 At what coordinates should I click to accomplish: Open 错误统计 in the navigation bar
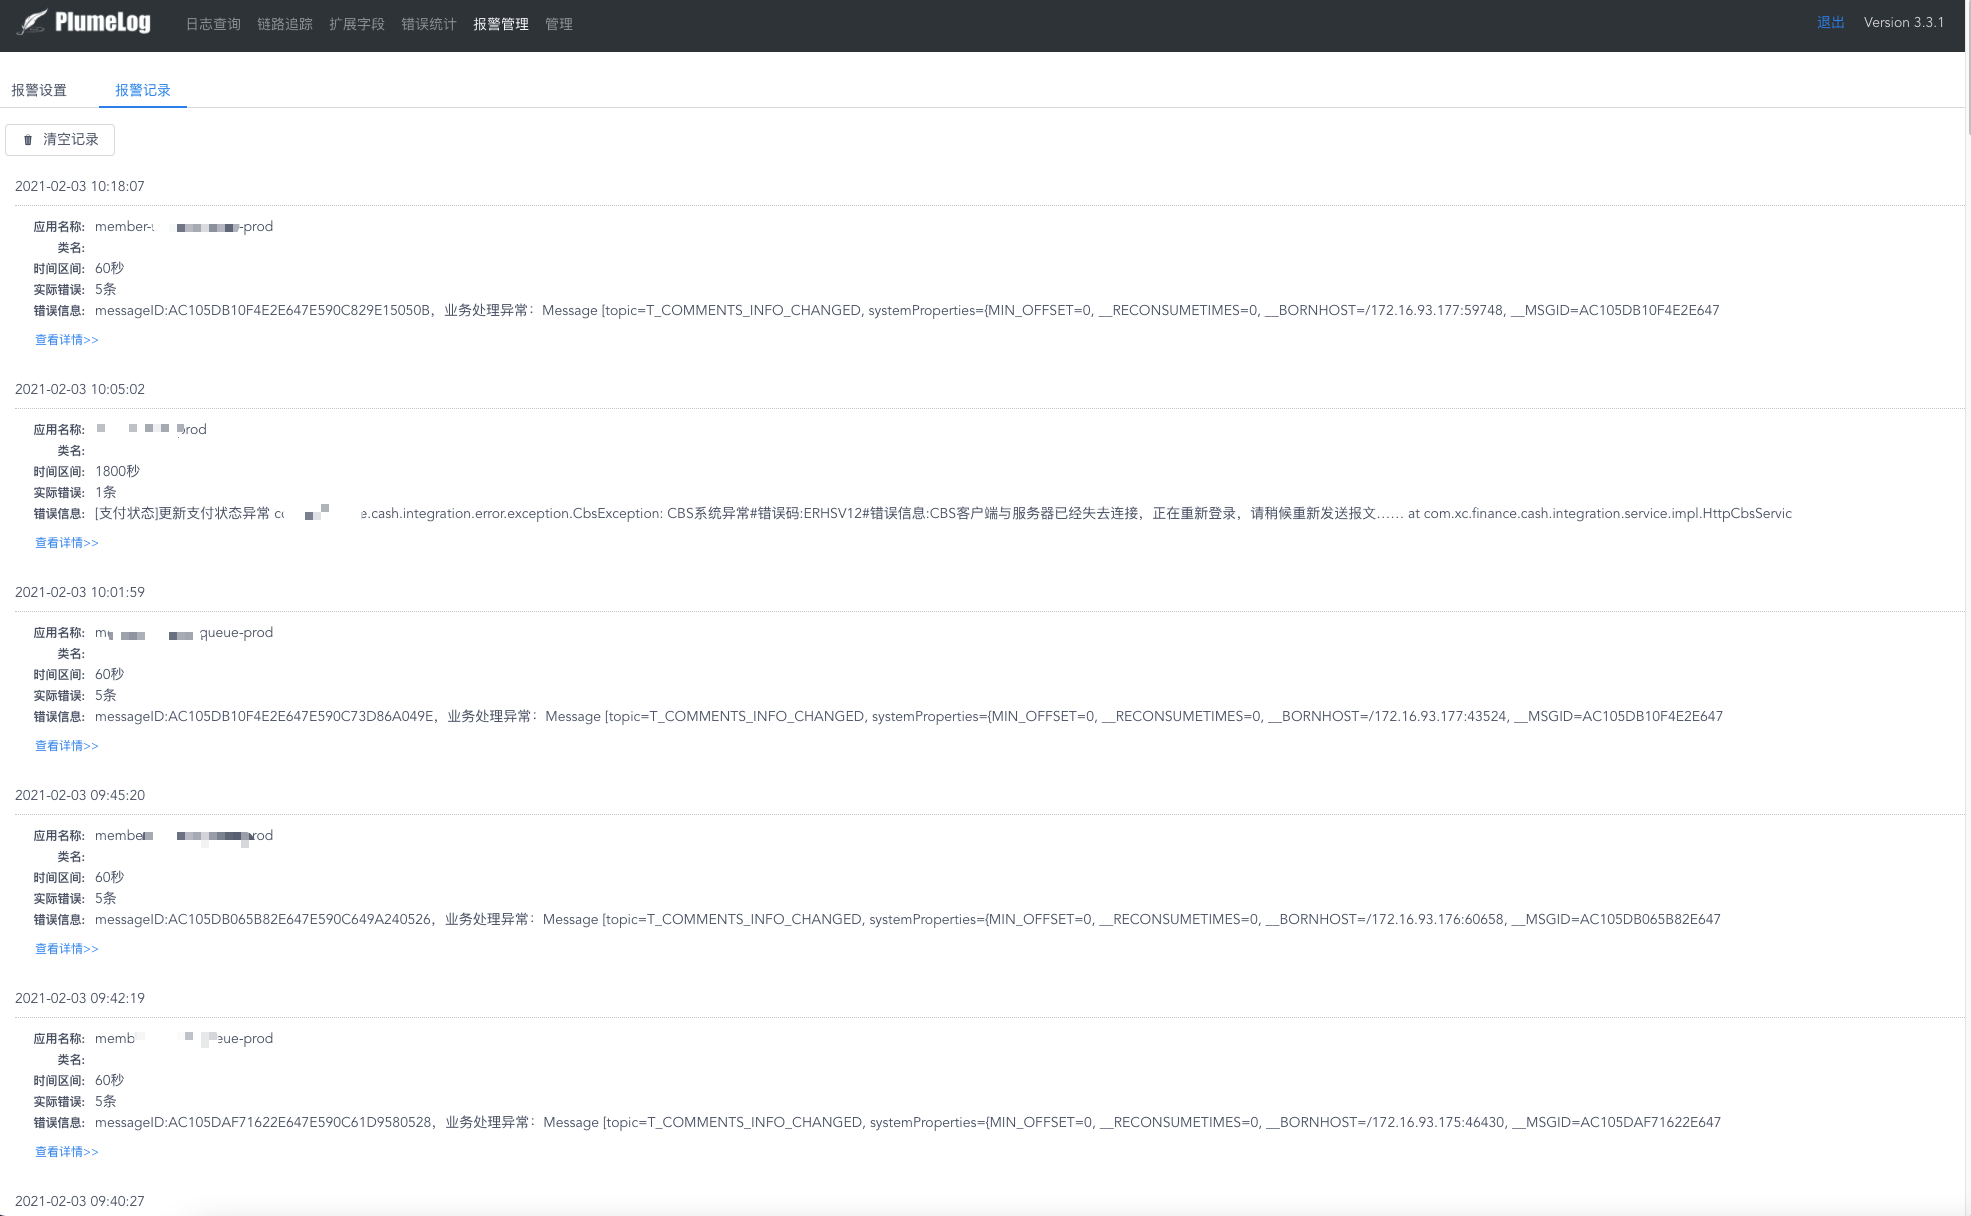[x=429, y=24]
